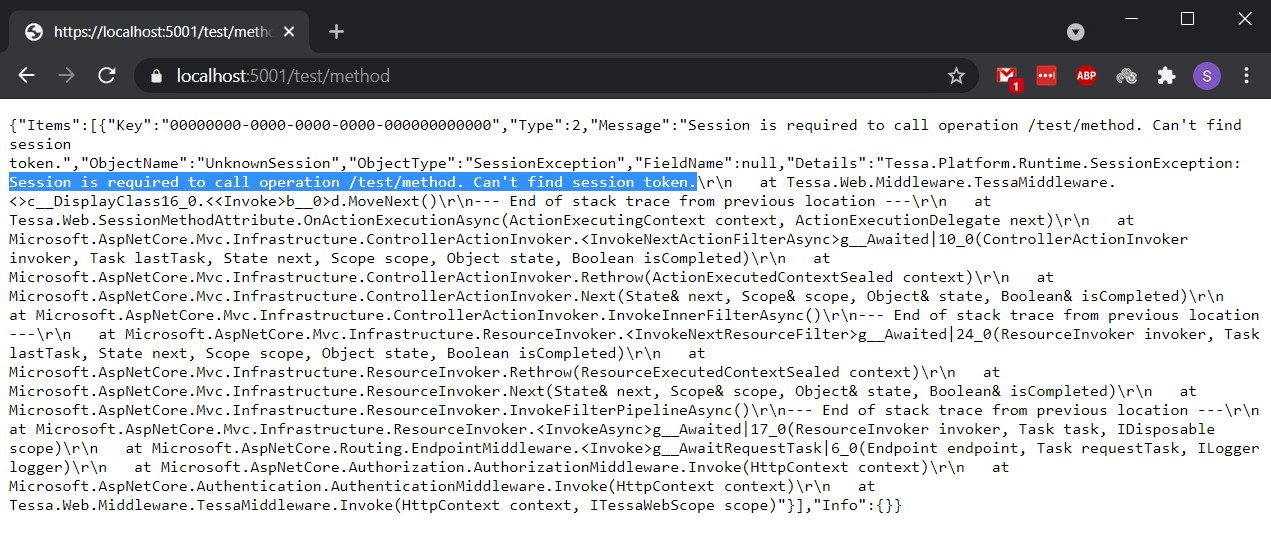The image size is (1271, 534).
Task: Go back to the previous page
Action: coord(27,76)
